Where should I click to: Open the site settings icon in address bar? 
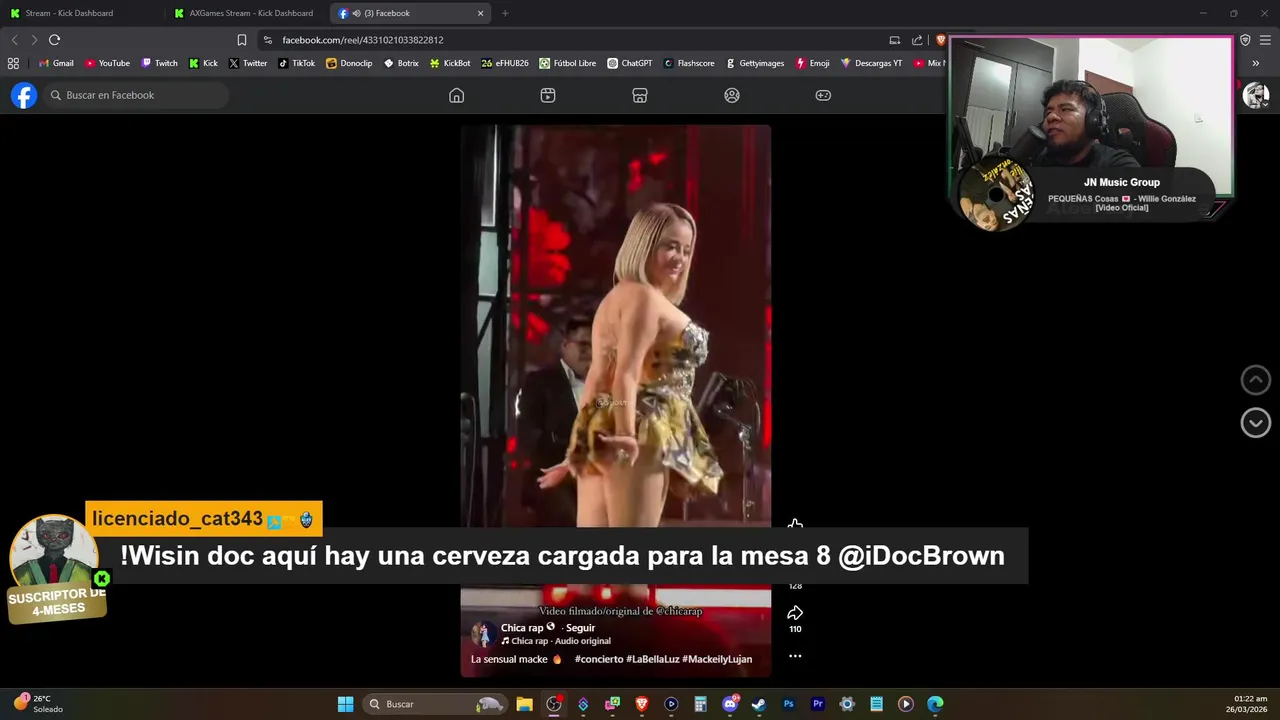(267, 40)
